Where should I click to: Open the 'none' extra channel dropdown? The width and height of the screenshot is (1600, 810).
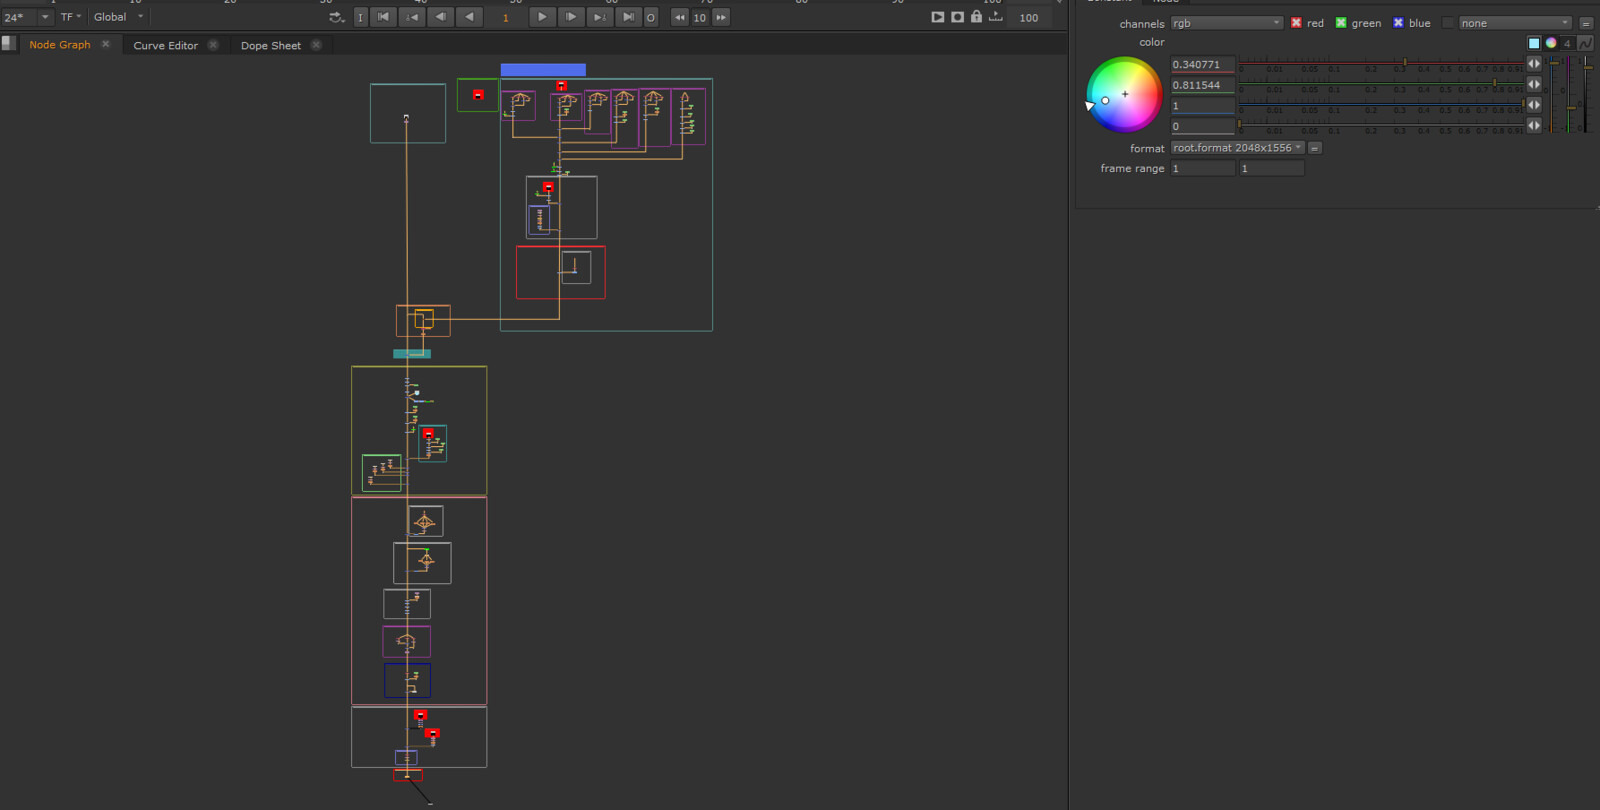(1516, 23)
